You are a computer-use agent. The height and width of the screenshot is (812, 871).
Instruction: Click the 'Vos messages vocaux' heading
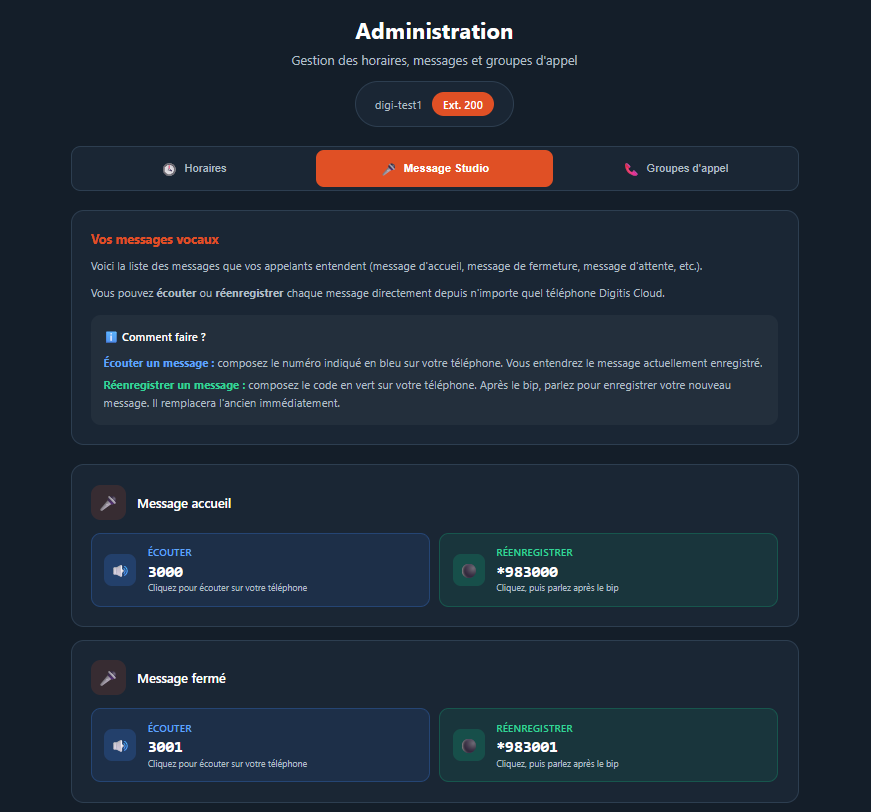point(154,240)
